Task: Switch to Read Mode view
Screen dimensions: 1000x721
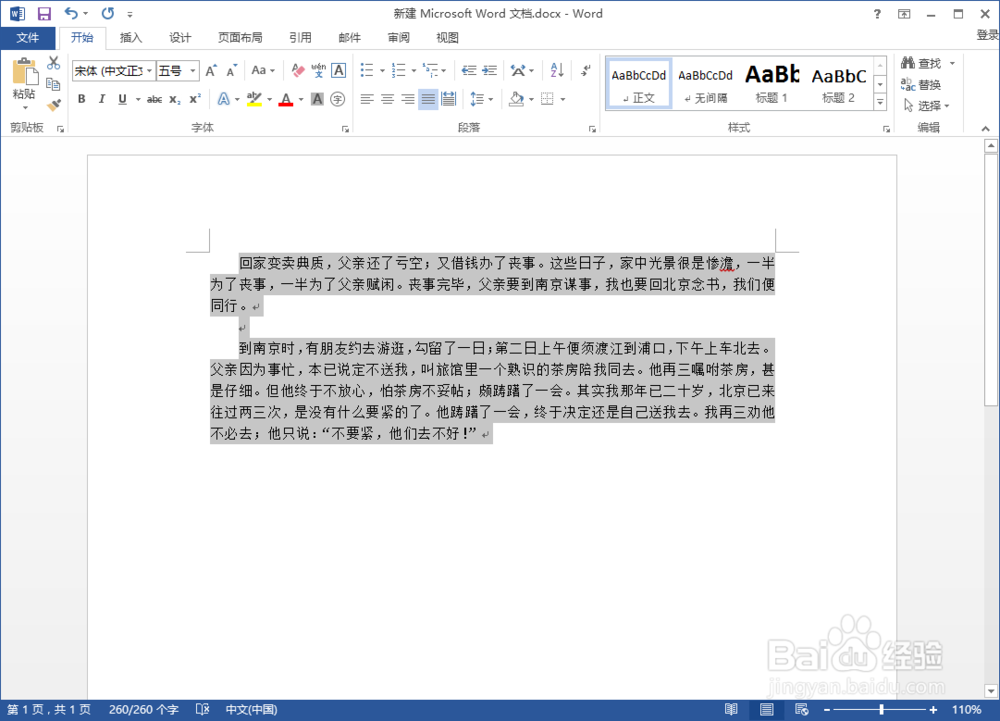Action: pyautogui.click(x=731, y=710)
